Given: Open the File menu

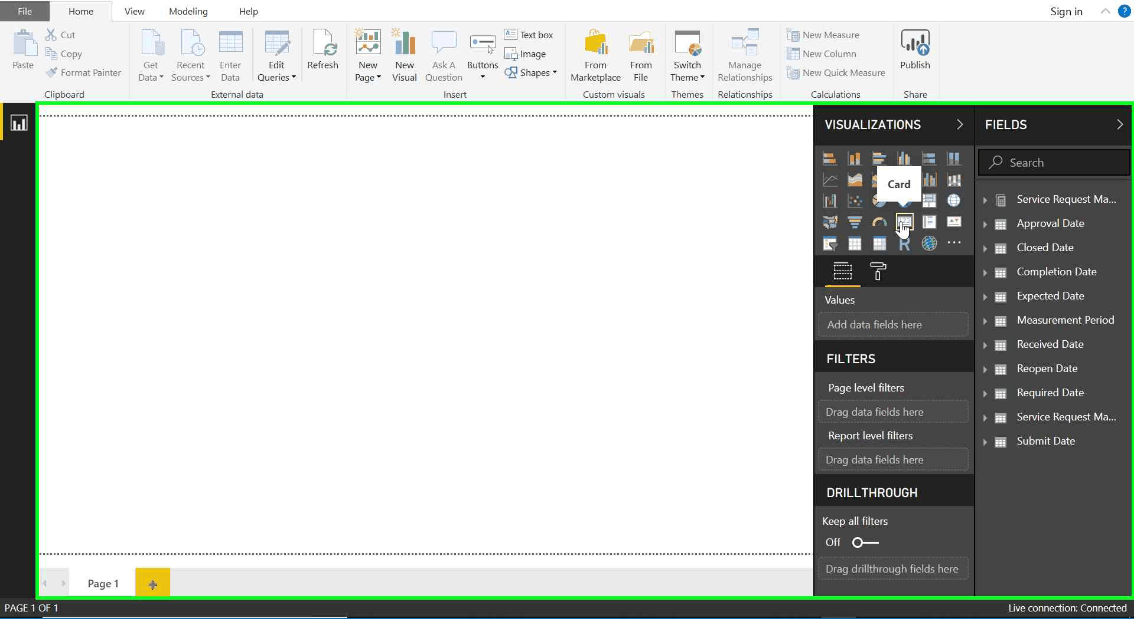Looking at the screenshot, I should click(25, 12).
